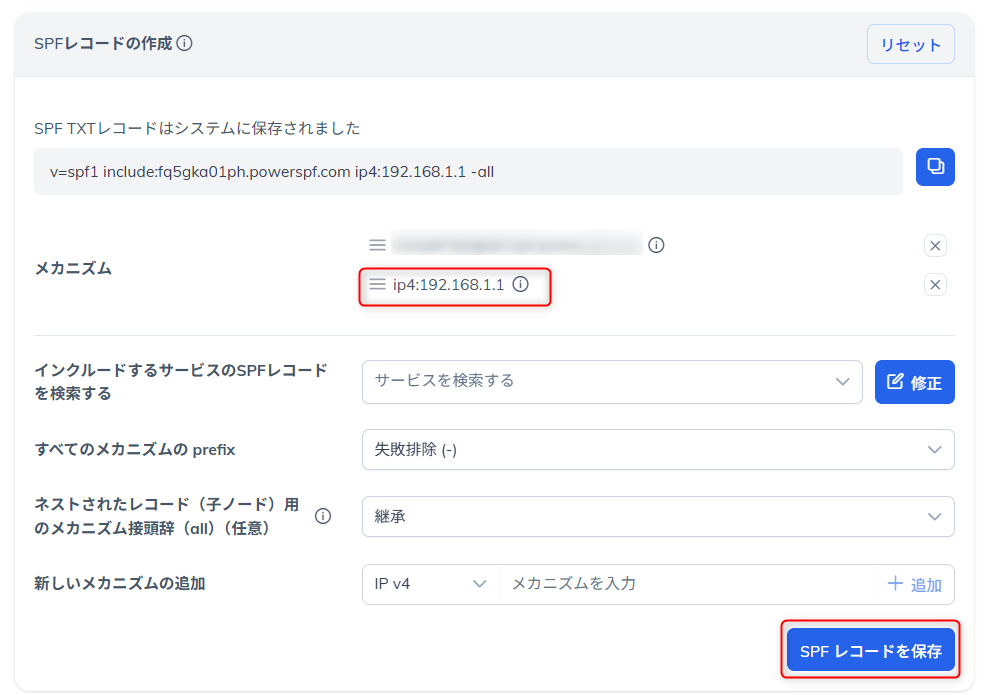Viewport: 988px width, 695px height.
Task: Open the 継承 nested mechanism dropdown
Action: pos(658,516)
